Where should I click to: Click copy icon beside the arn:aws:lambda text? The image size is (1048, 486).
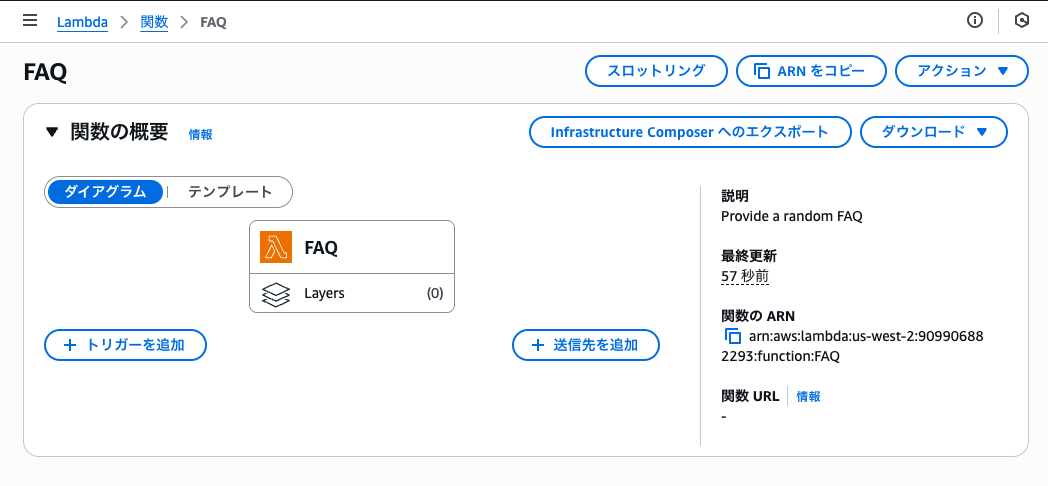[x=732, y=336]
